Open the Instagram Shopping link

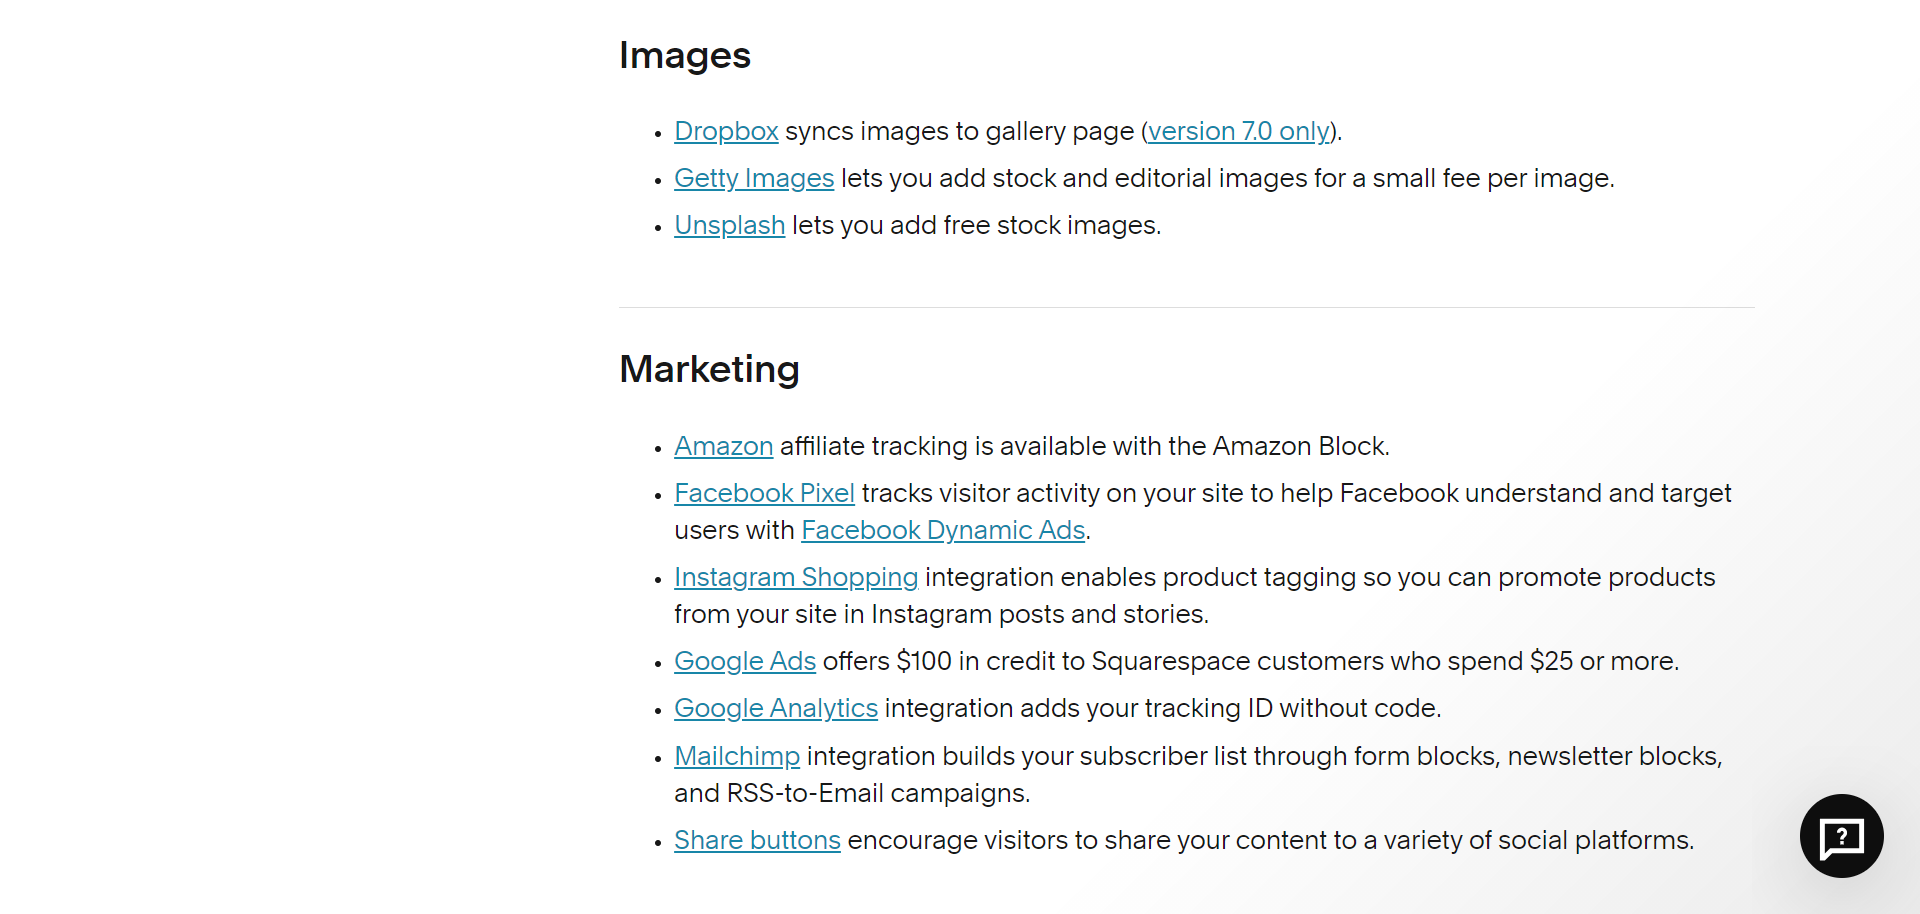coord(796,577)
